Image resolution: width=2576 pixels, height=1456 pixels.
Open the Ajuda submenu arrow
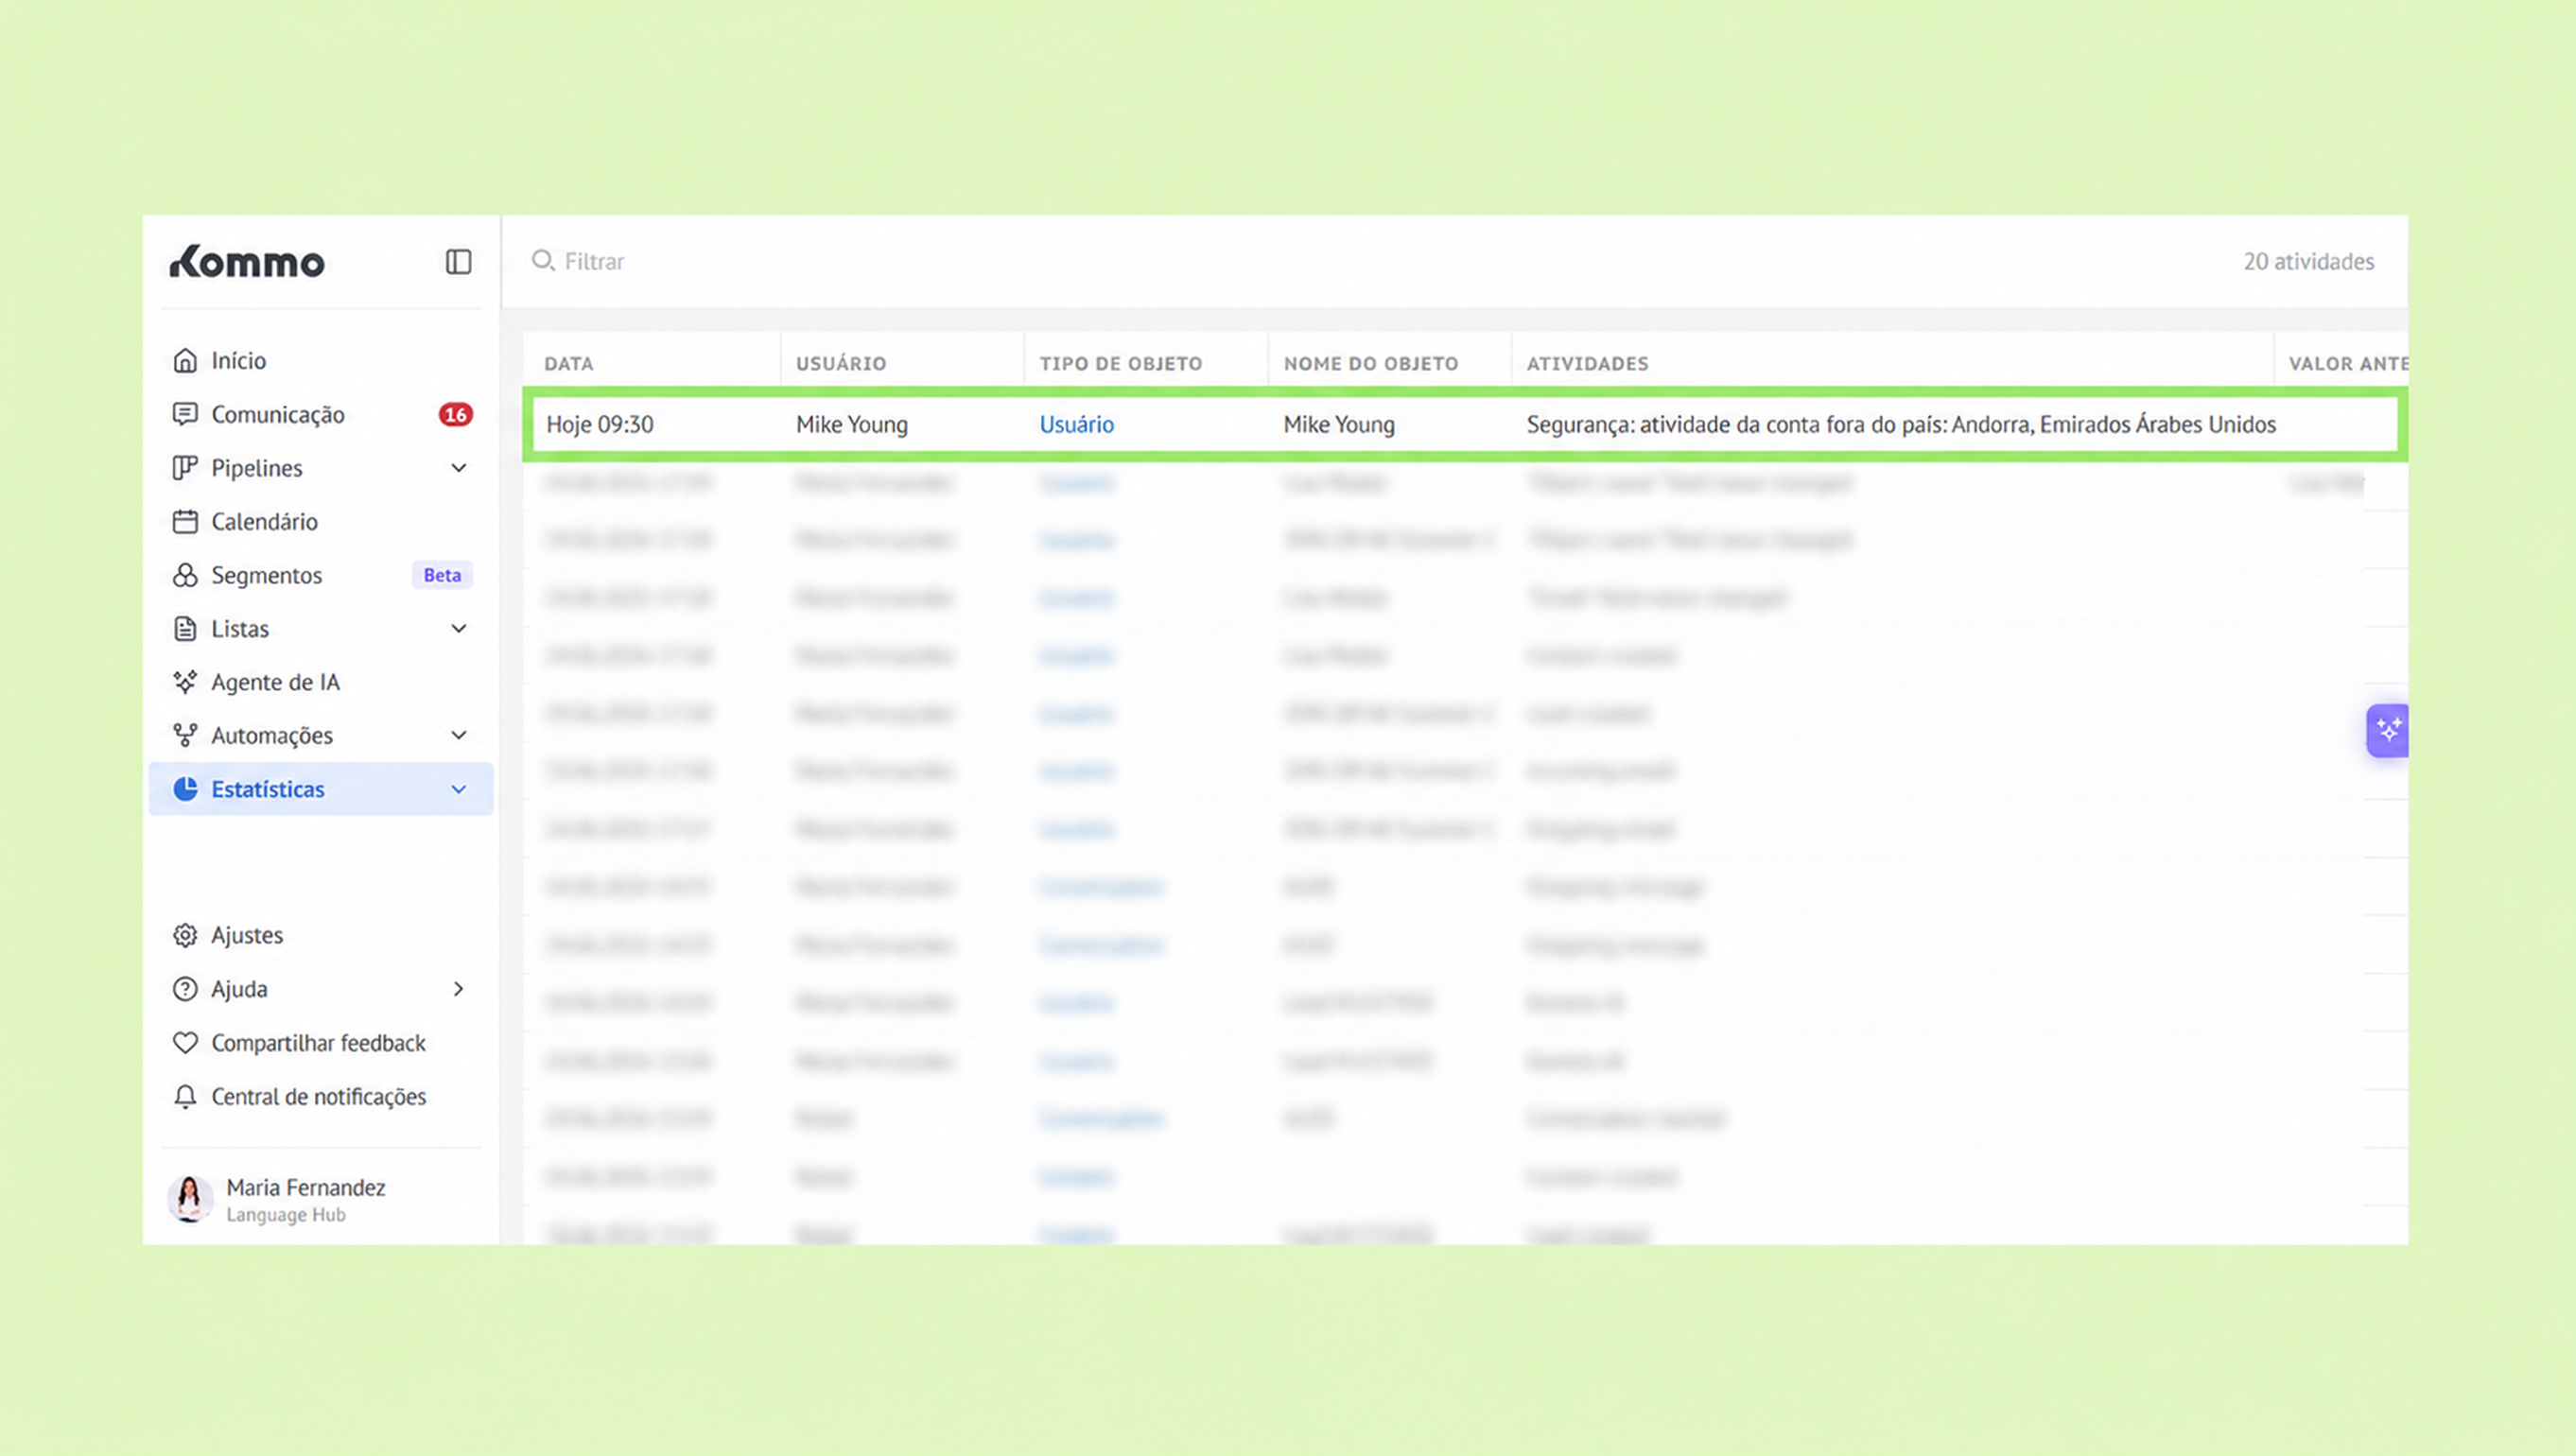point(459,989)
